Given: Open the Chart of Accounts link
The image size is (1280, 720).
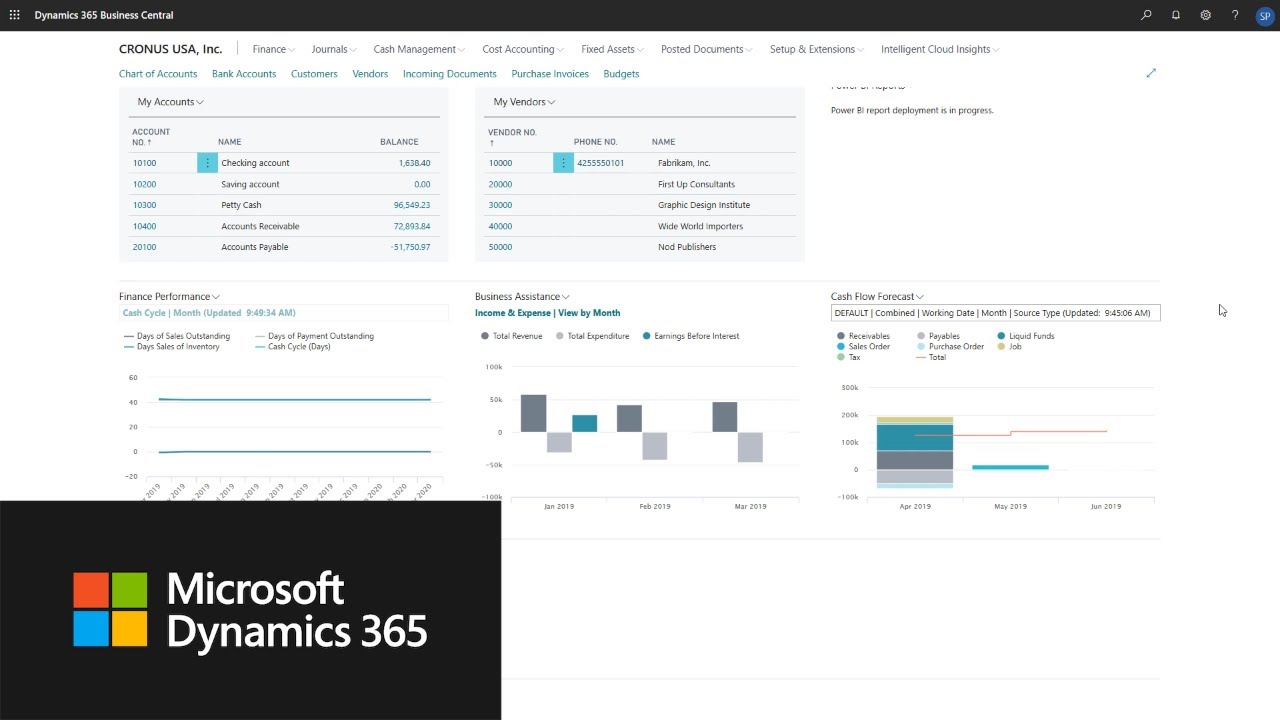Looking at the screenshot, I should (x=158, y=74).
